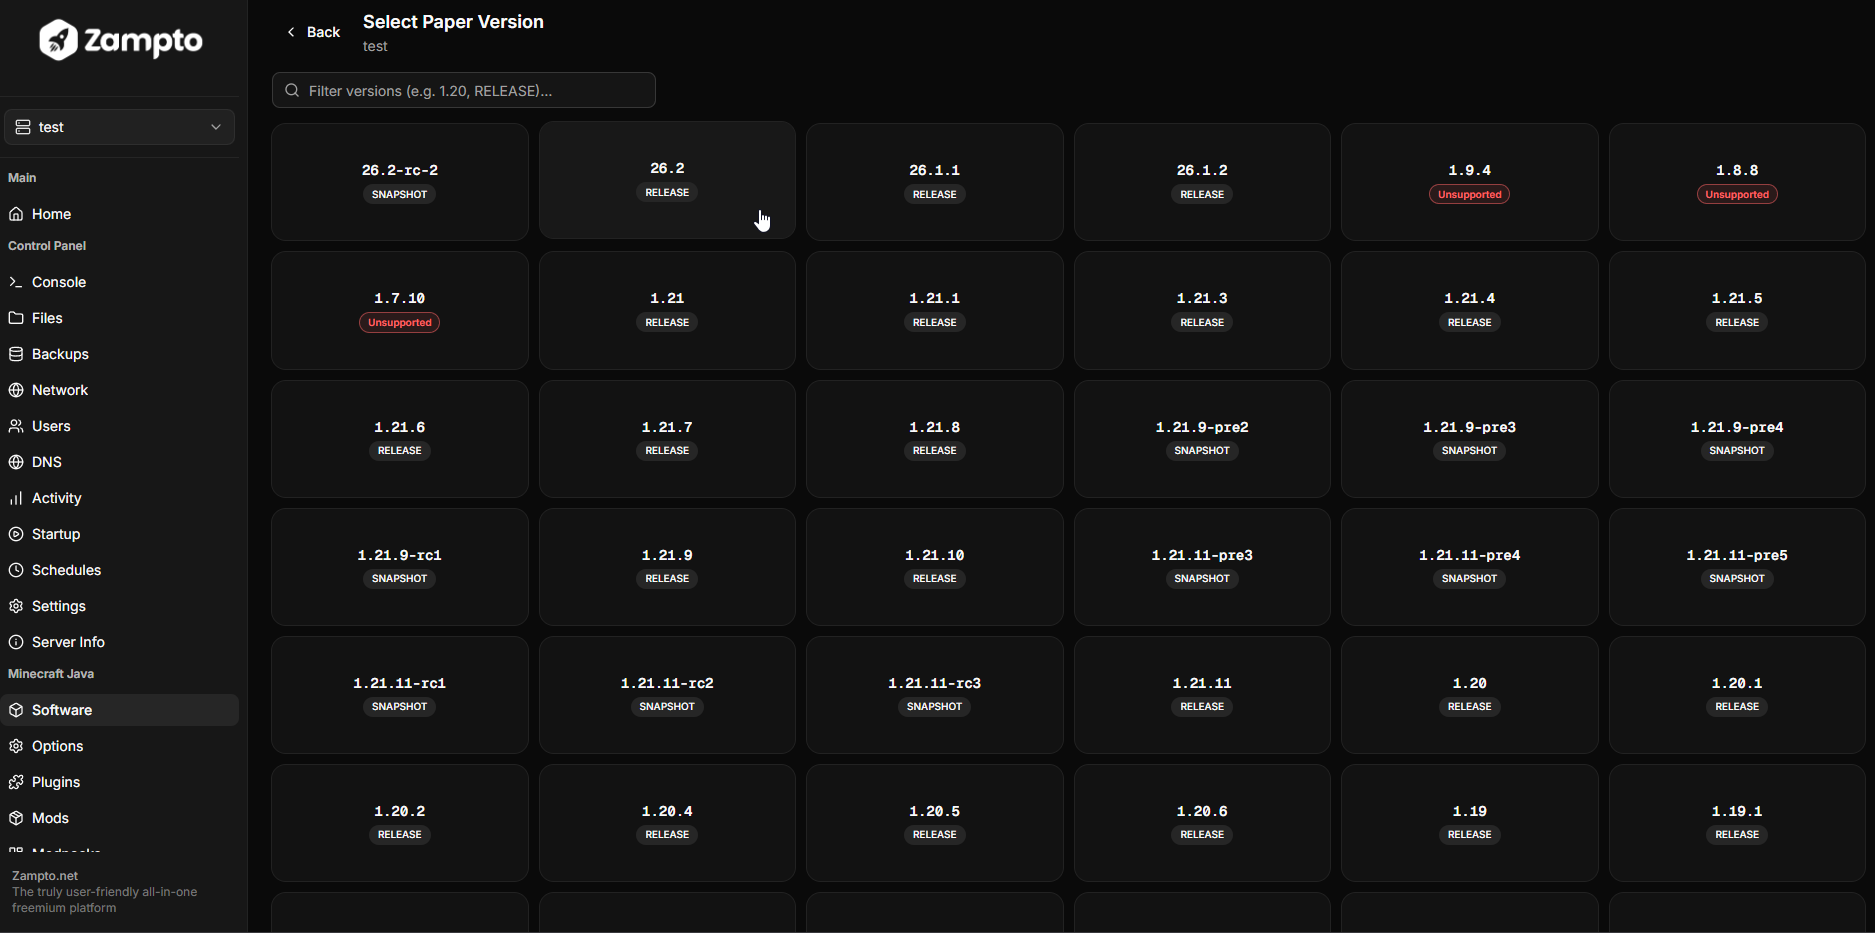Click the Minecraft Java section label
This screenshot has width=1875, height=933.
(x=51, y=674)
